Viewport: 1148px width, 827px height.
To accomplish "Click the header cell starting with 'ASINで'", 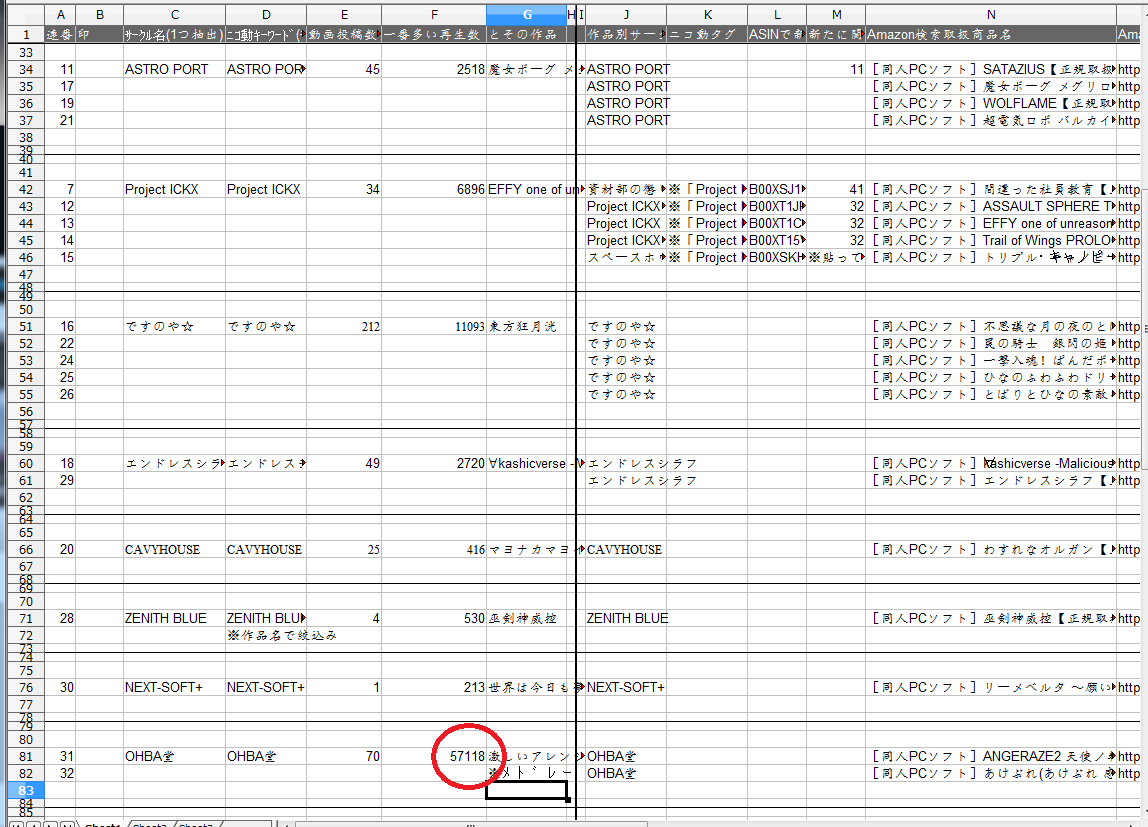I will tap(777, 34).
